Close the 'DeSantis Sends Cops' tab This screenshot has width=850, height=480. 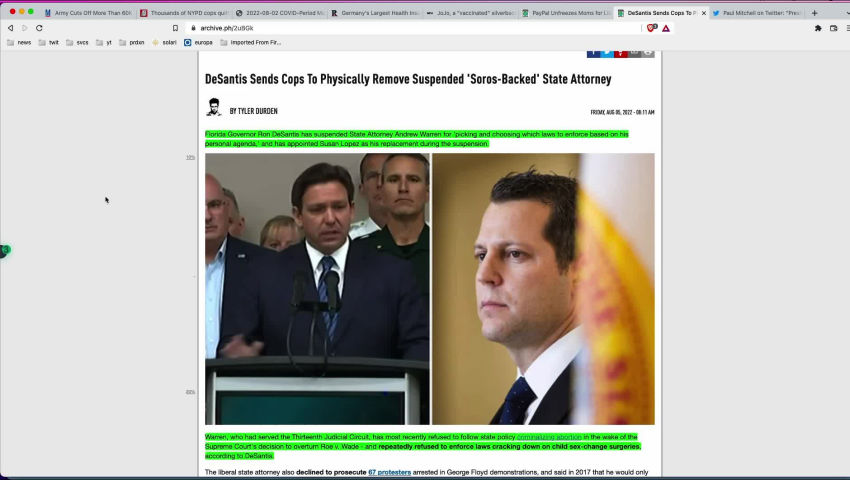(x=704, y=13)
